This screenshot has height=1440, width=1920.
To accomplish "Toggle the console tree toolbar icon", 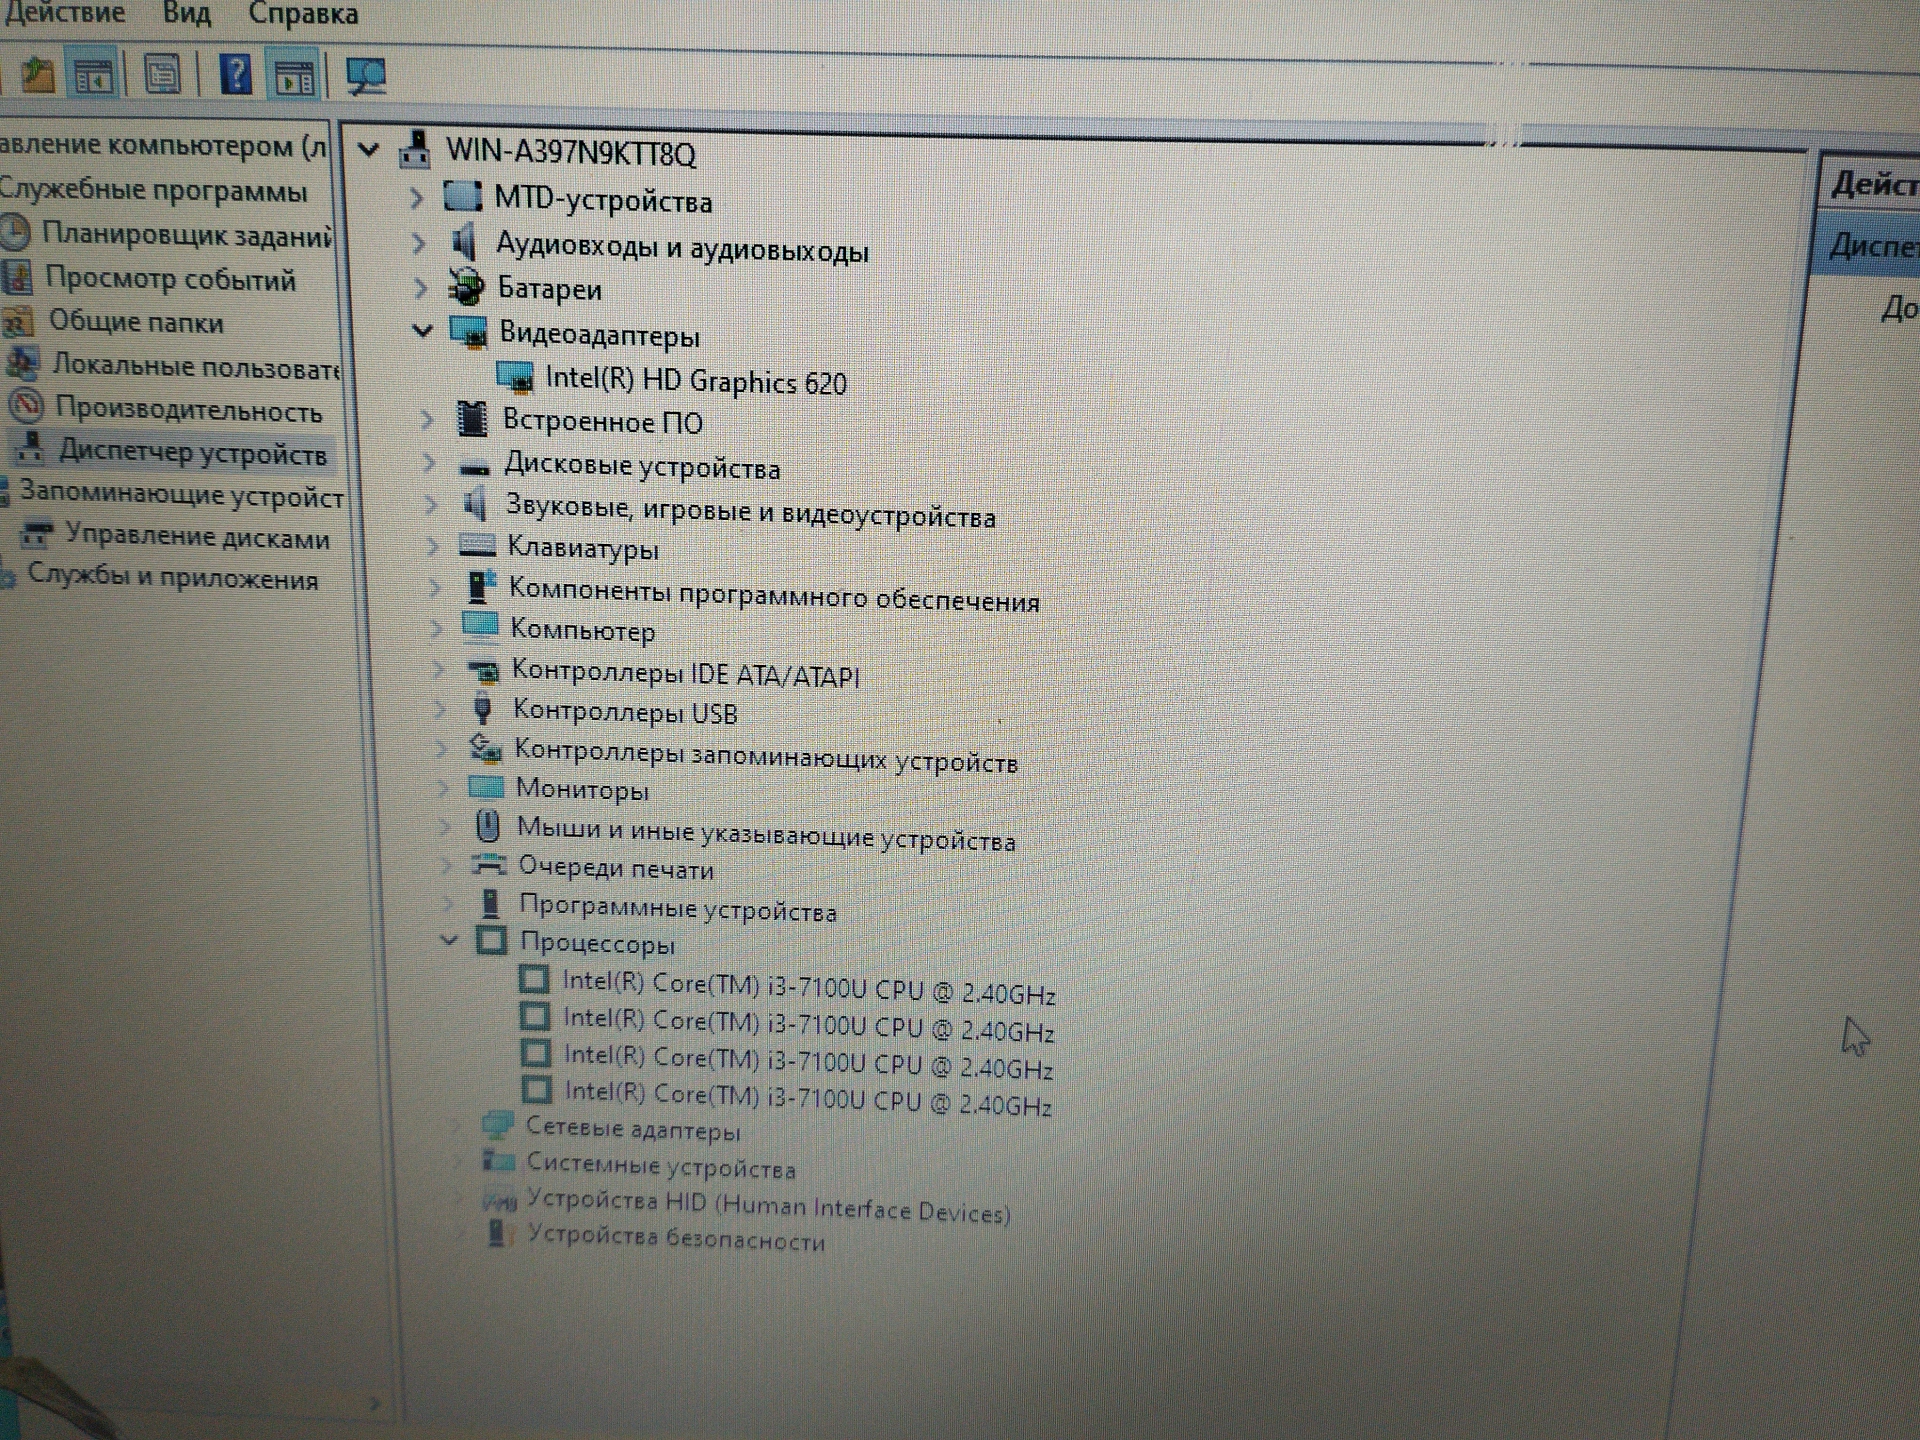I will point(93,76).
